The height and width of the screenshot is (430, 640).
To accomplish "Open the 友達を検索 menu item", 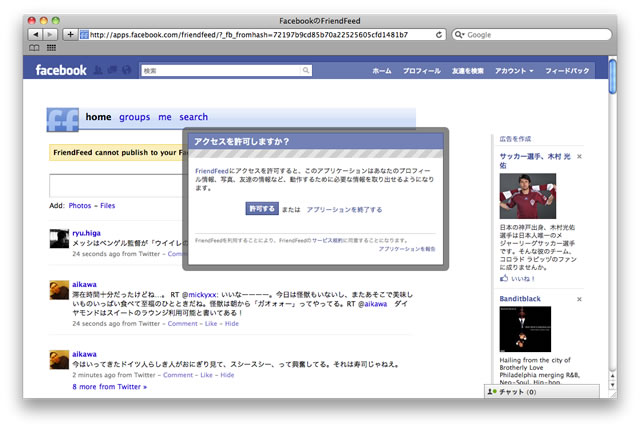I will point(467,71).
